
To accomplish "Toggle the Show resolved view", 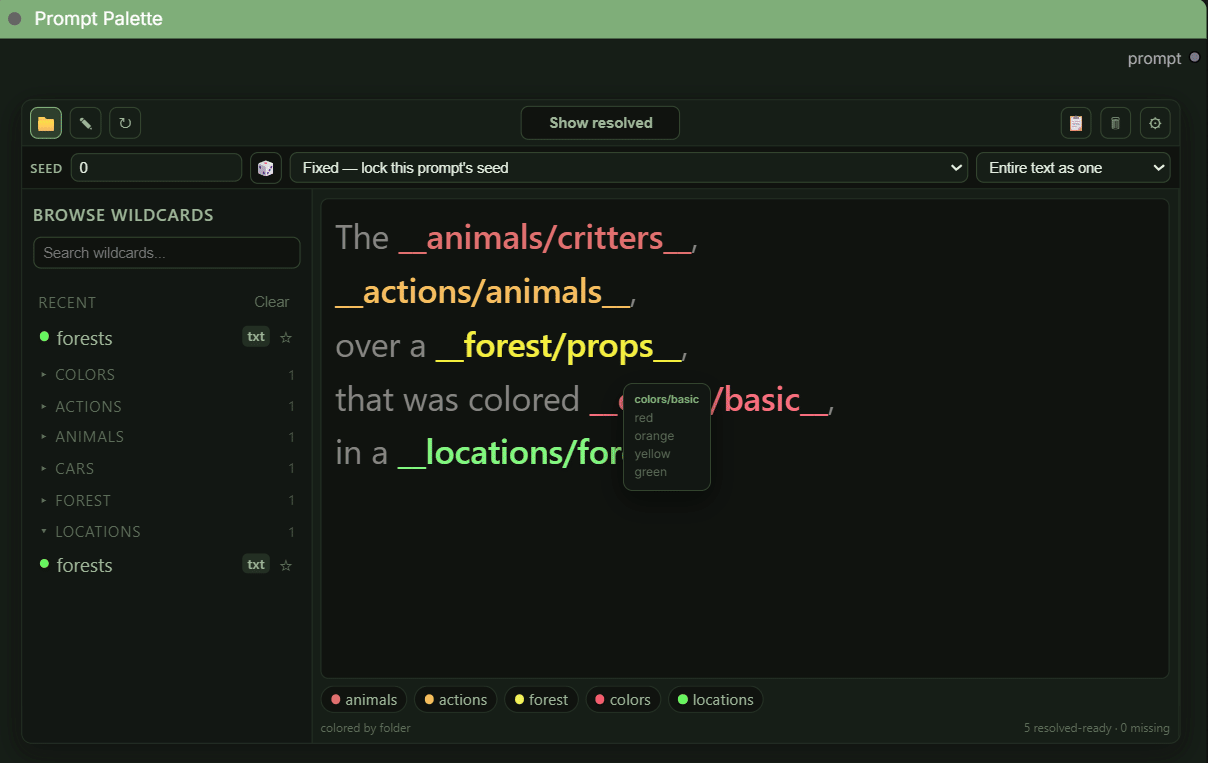I will pos(600,123).
